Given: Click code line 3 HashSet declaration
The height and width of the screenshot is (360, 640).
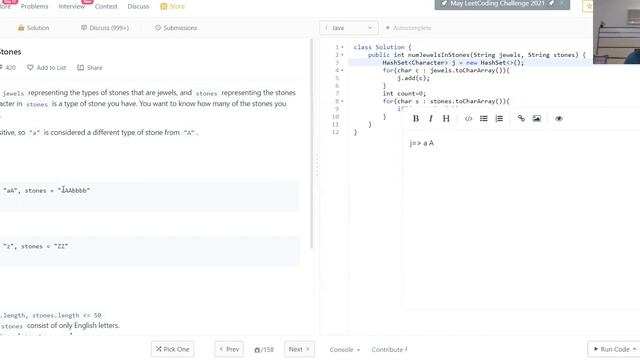Looking at the screenshot, I should (x=453, y=62).
